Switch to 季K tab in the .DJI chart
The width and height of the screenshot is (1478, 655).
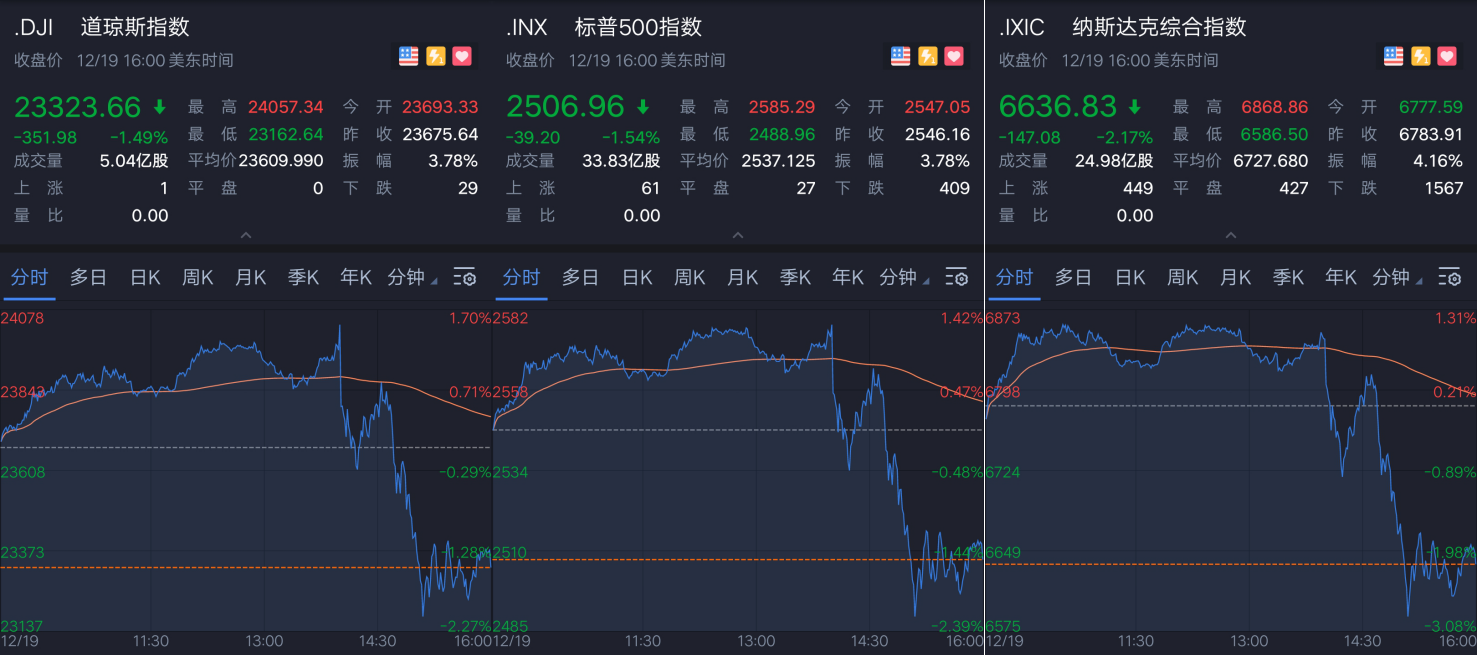(303, 277)
